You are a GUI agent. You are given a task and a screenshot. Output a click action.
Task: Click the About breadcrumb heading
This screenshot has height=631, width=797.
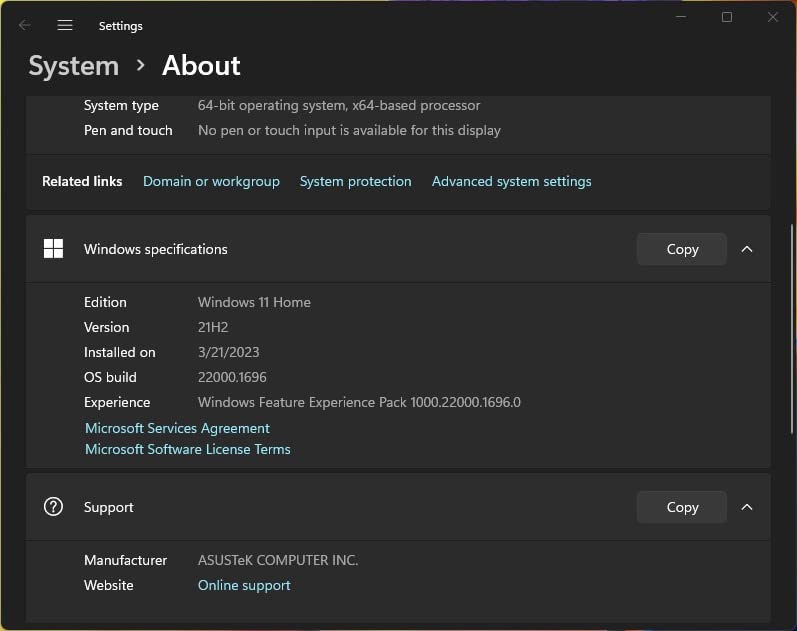(201, 66)
